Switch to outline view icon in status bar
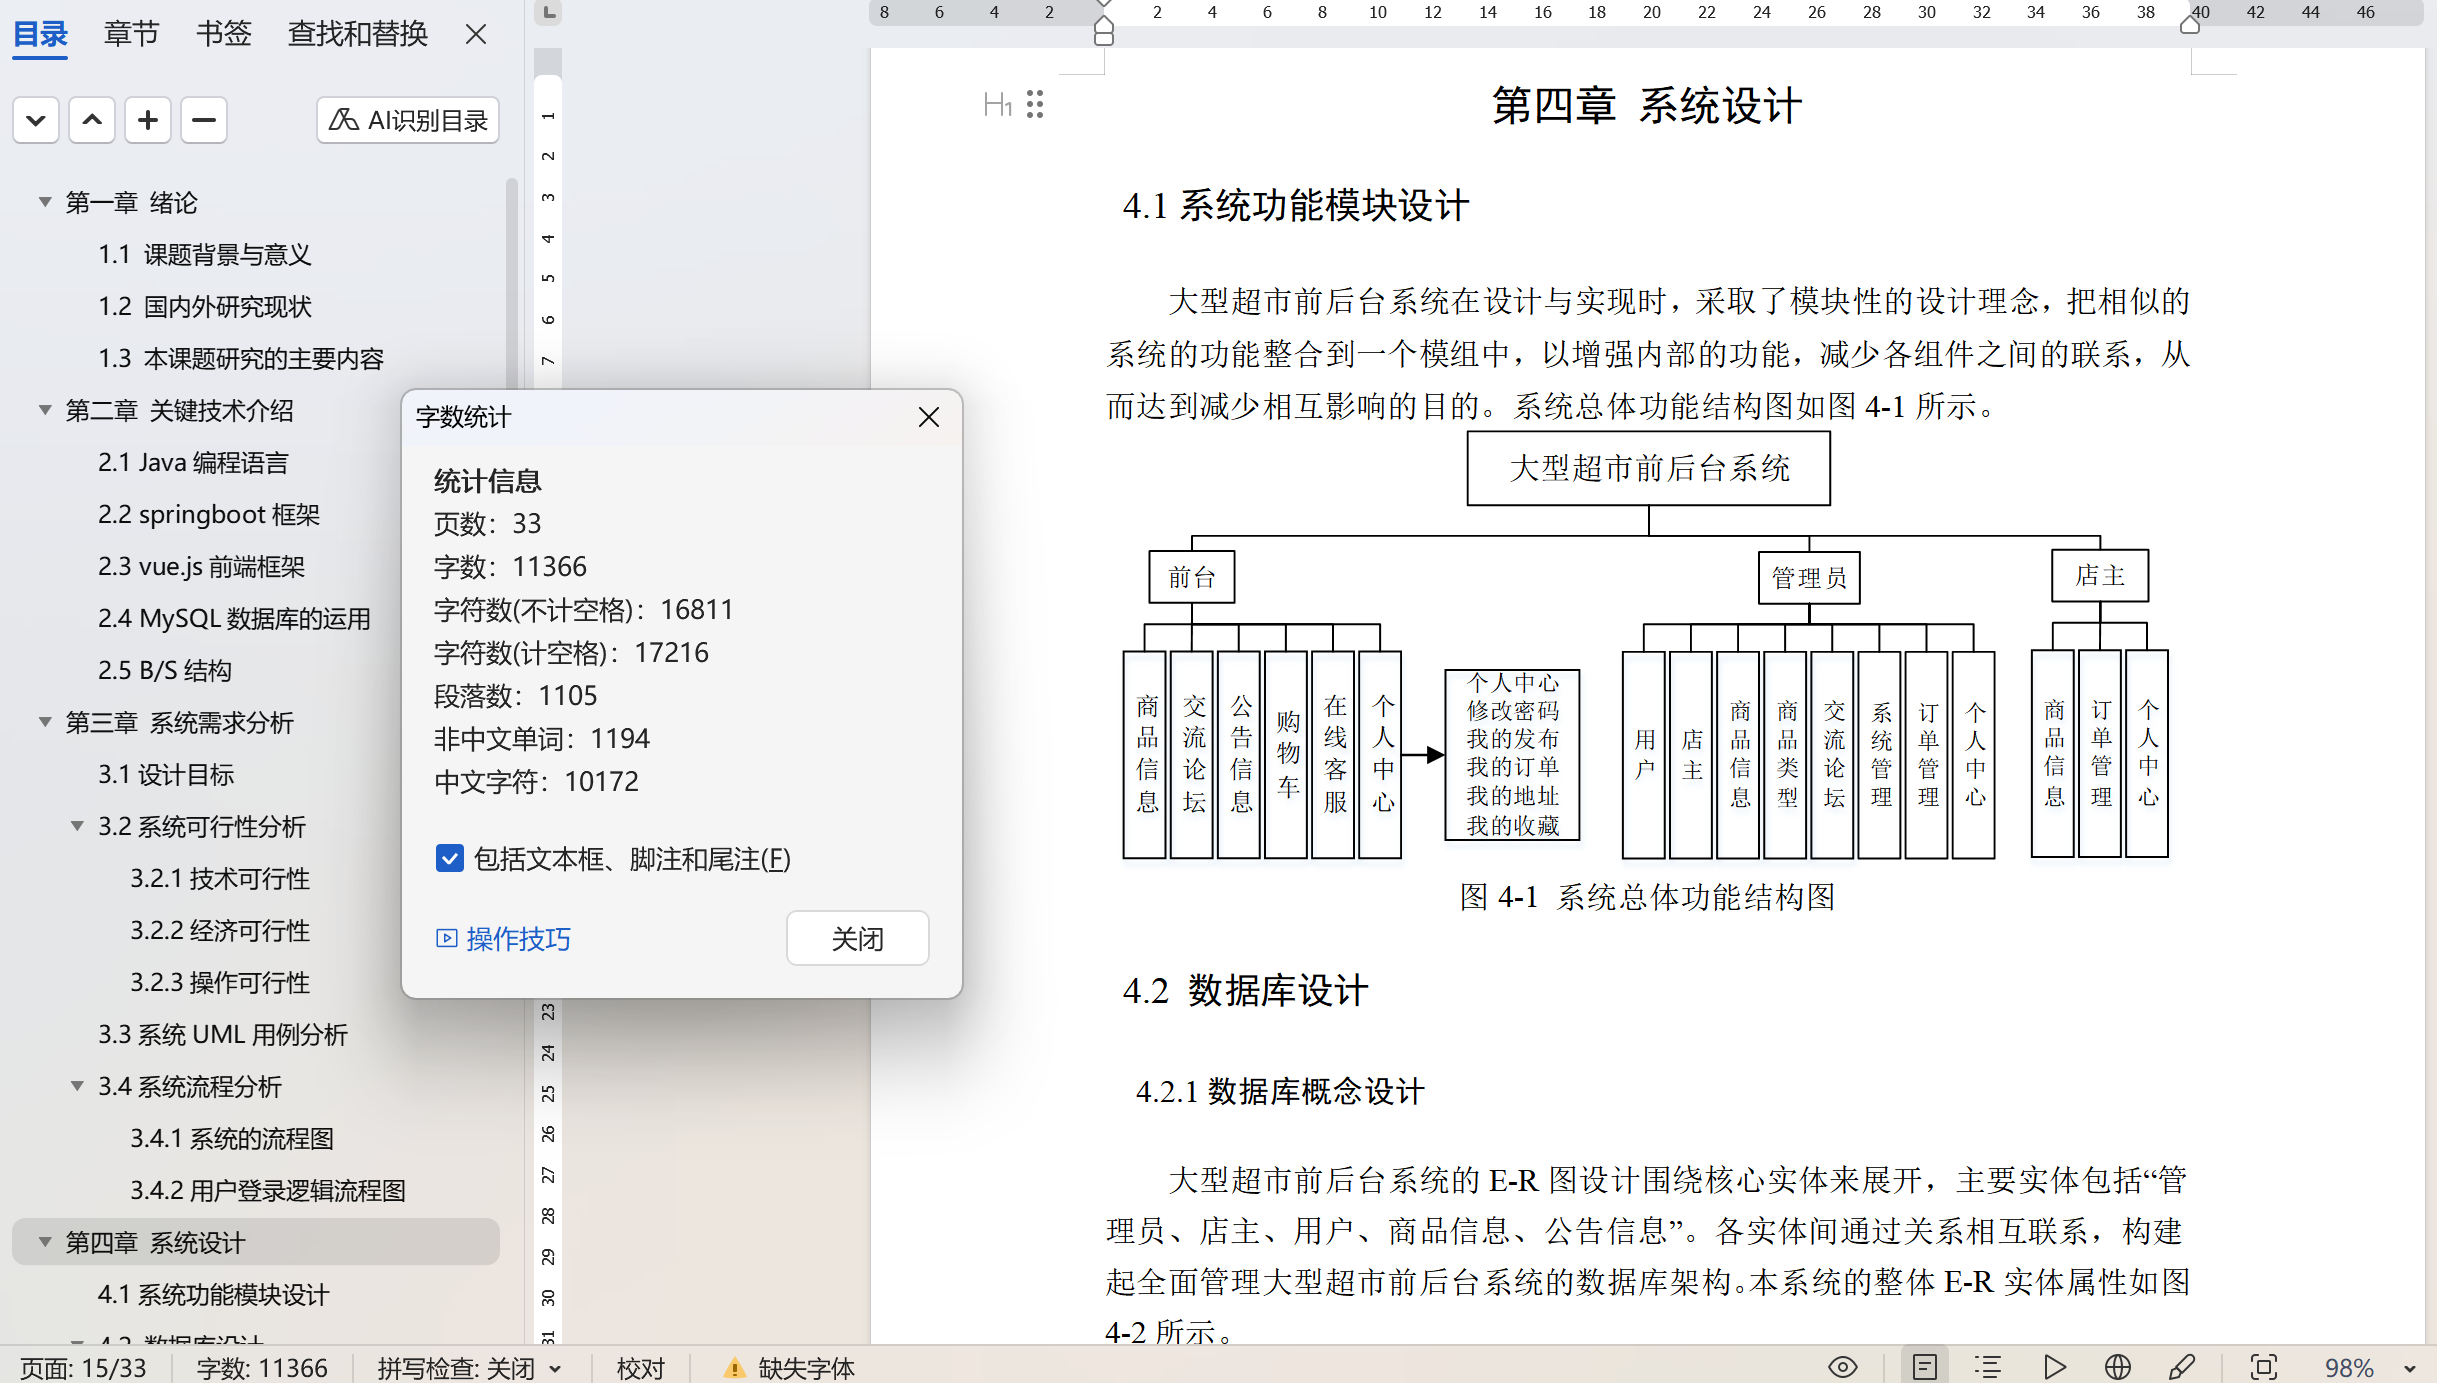The height and width of the screenshot is (1383, 2437). click(x=1988, y=1367)
